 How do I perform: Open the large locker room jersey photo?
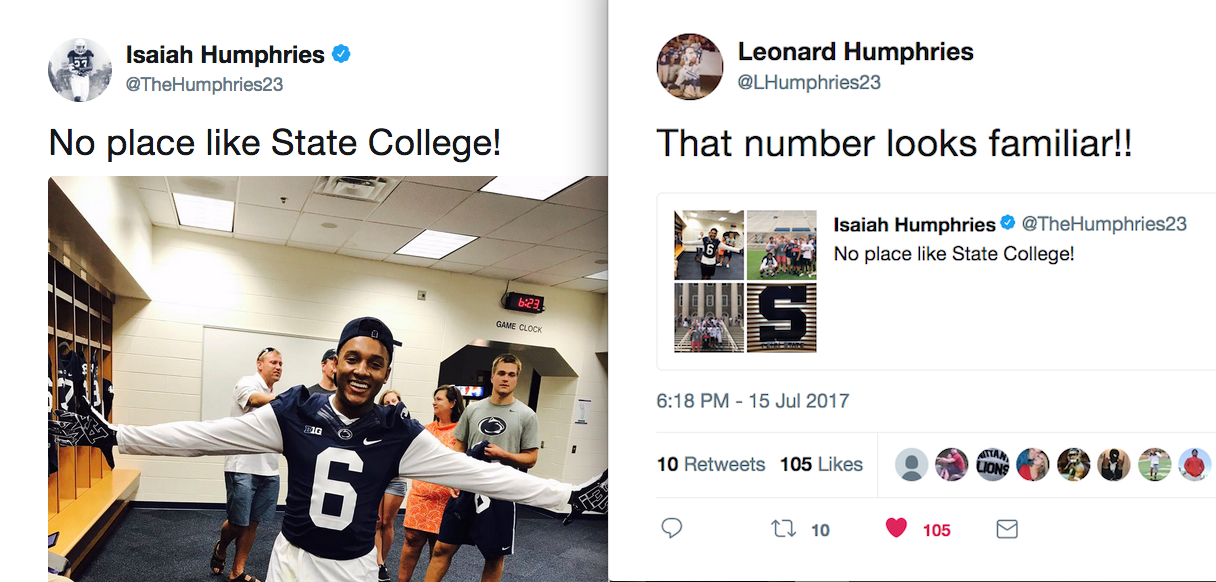(x=328, y=378)
